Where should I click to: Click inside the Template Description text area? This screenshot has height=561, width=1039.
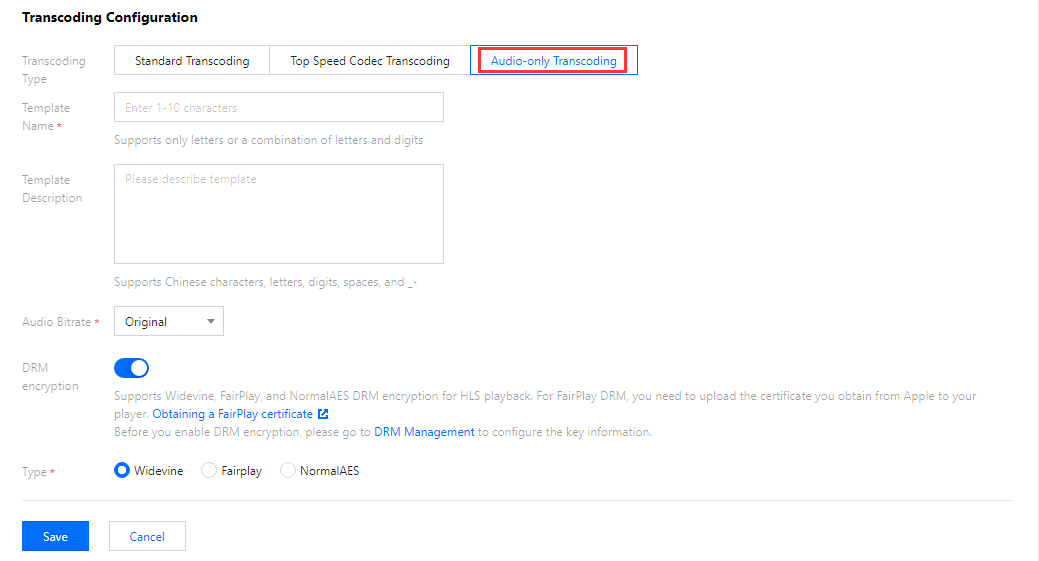tap(278, 214)
